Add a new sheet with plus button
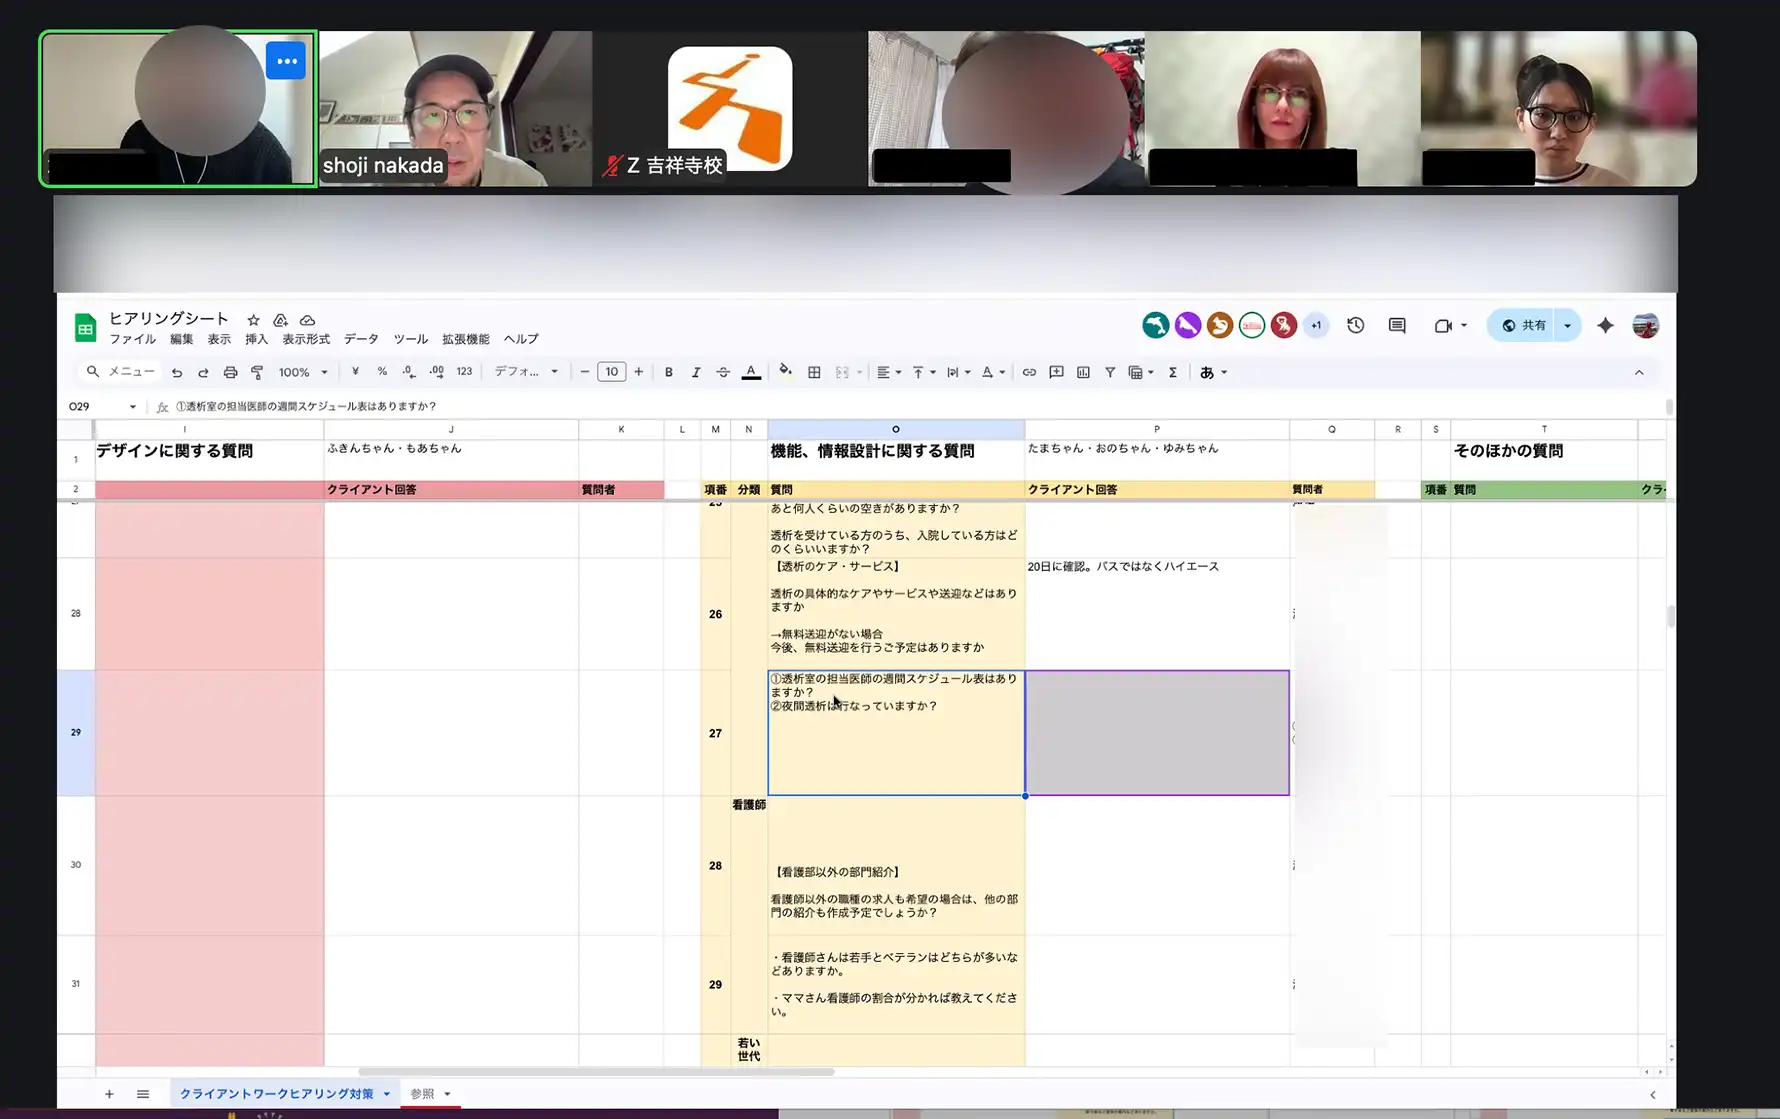Viewport: 1780px width, 1119px height. (x=109, y=1094)
